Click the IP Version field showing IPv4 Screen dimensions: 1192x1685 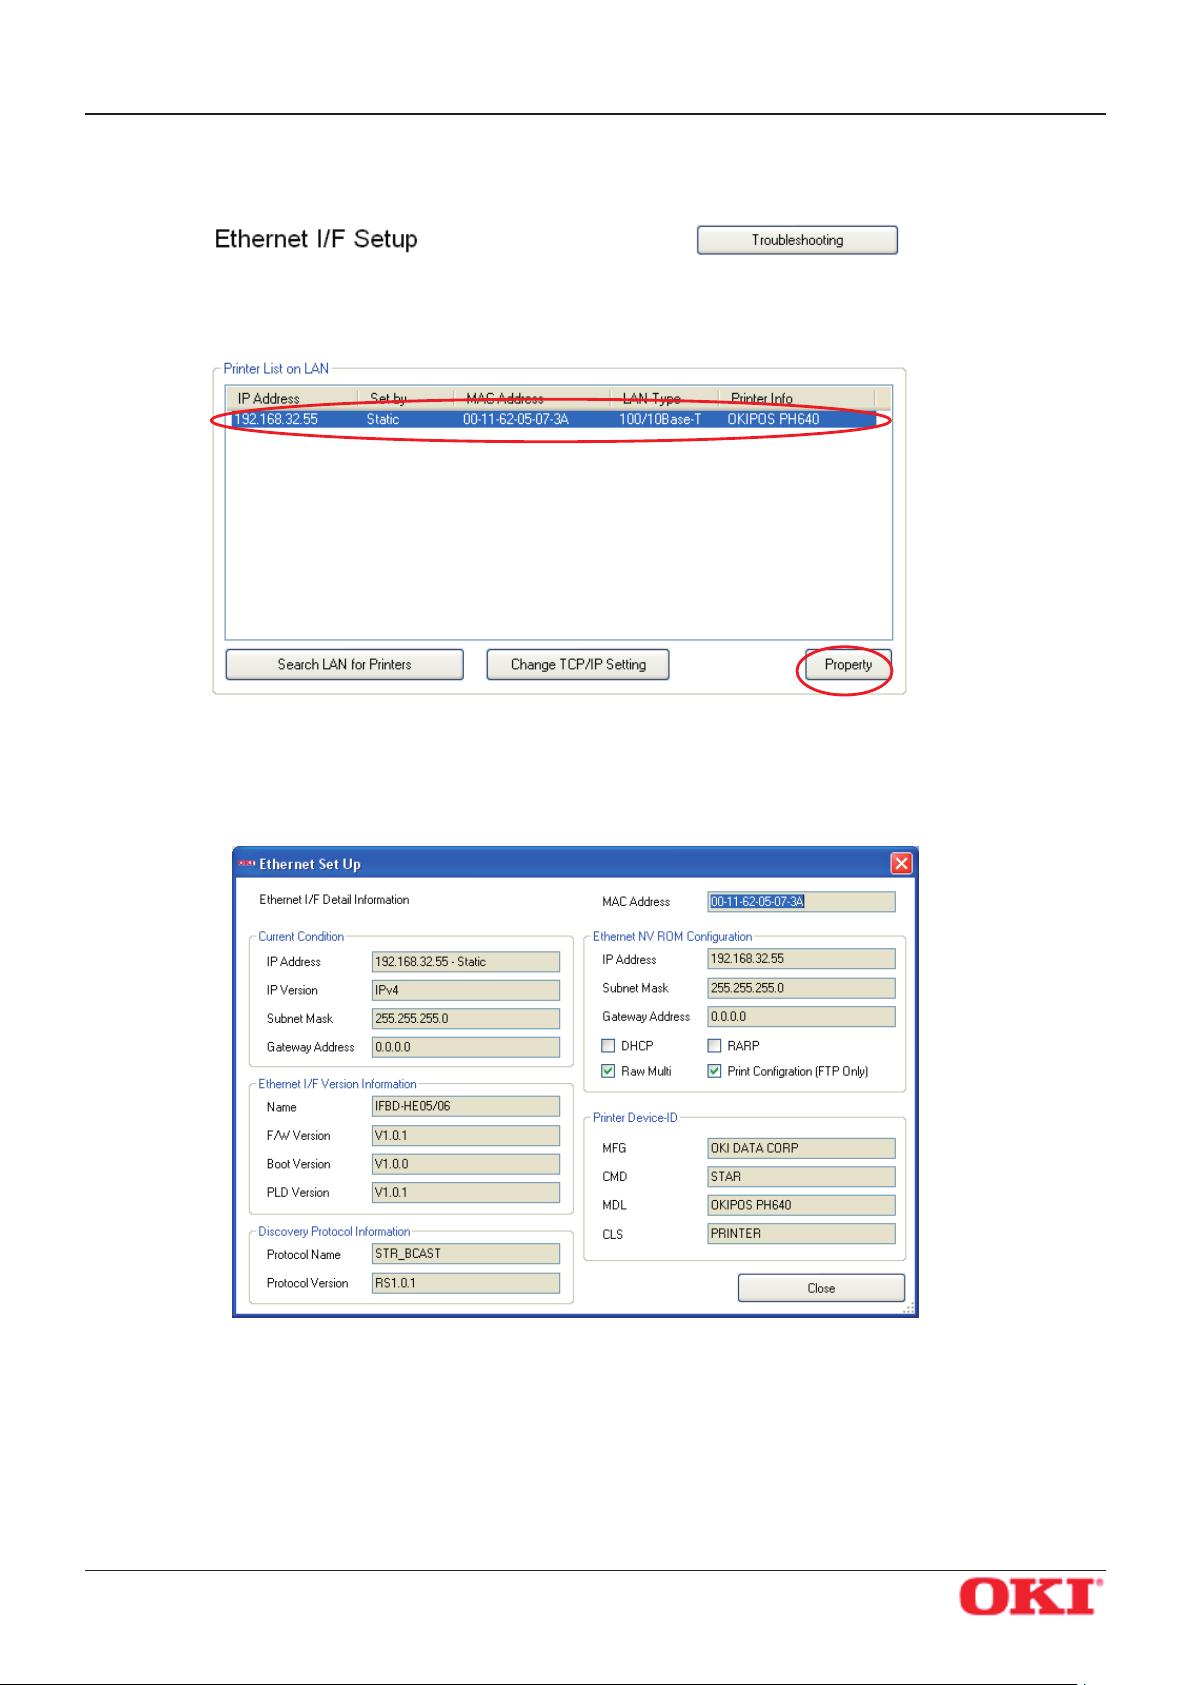coord(466,990)
